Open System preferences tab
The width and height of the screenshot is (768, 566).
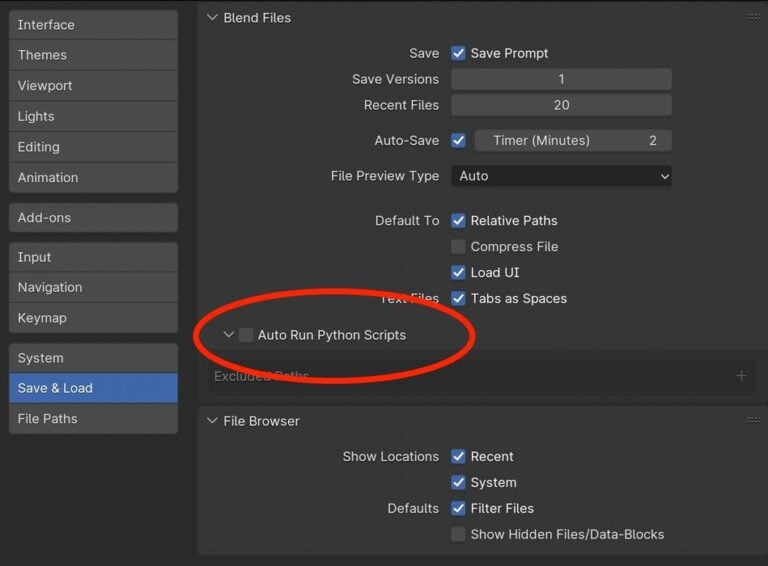tap(93, 358)
